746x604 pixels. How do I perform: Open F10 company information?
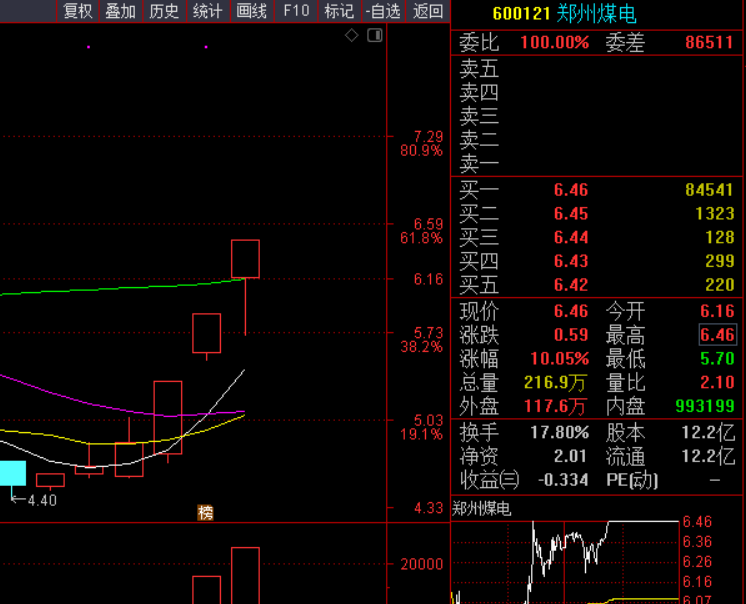[x=296, y=11]
